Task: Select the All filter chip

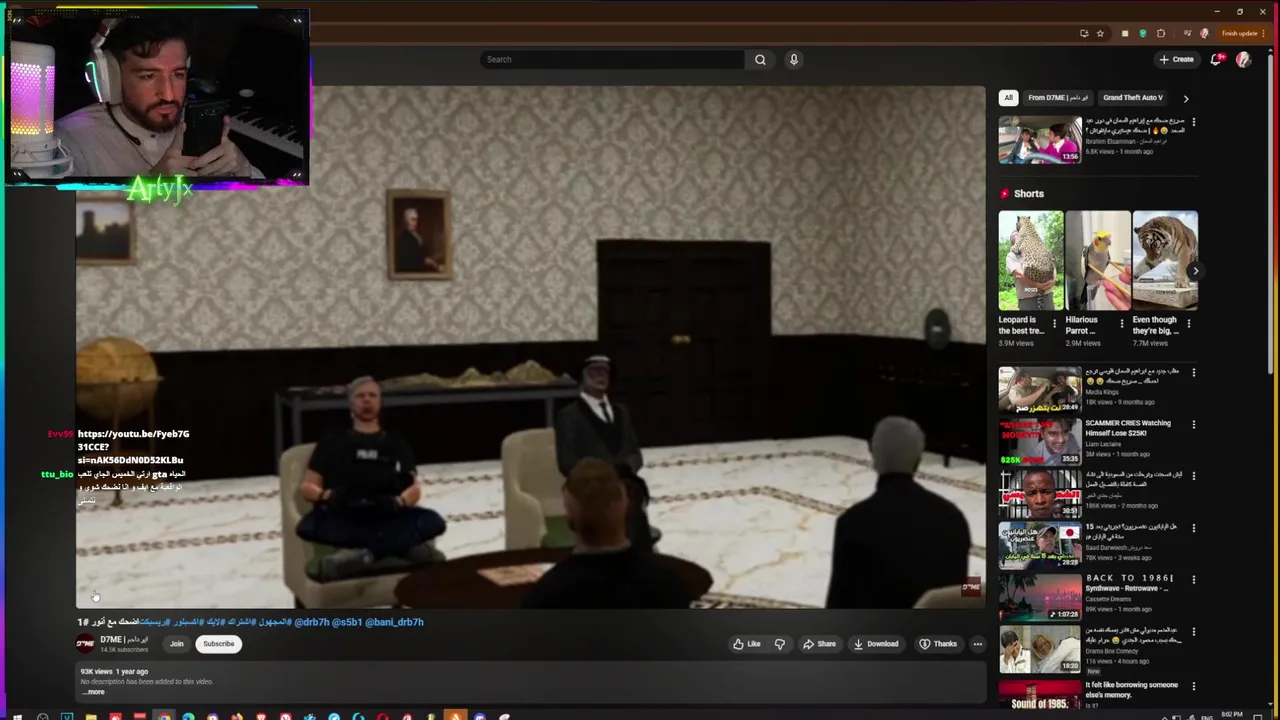Action: click(x=1008, y=98)
